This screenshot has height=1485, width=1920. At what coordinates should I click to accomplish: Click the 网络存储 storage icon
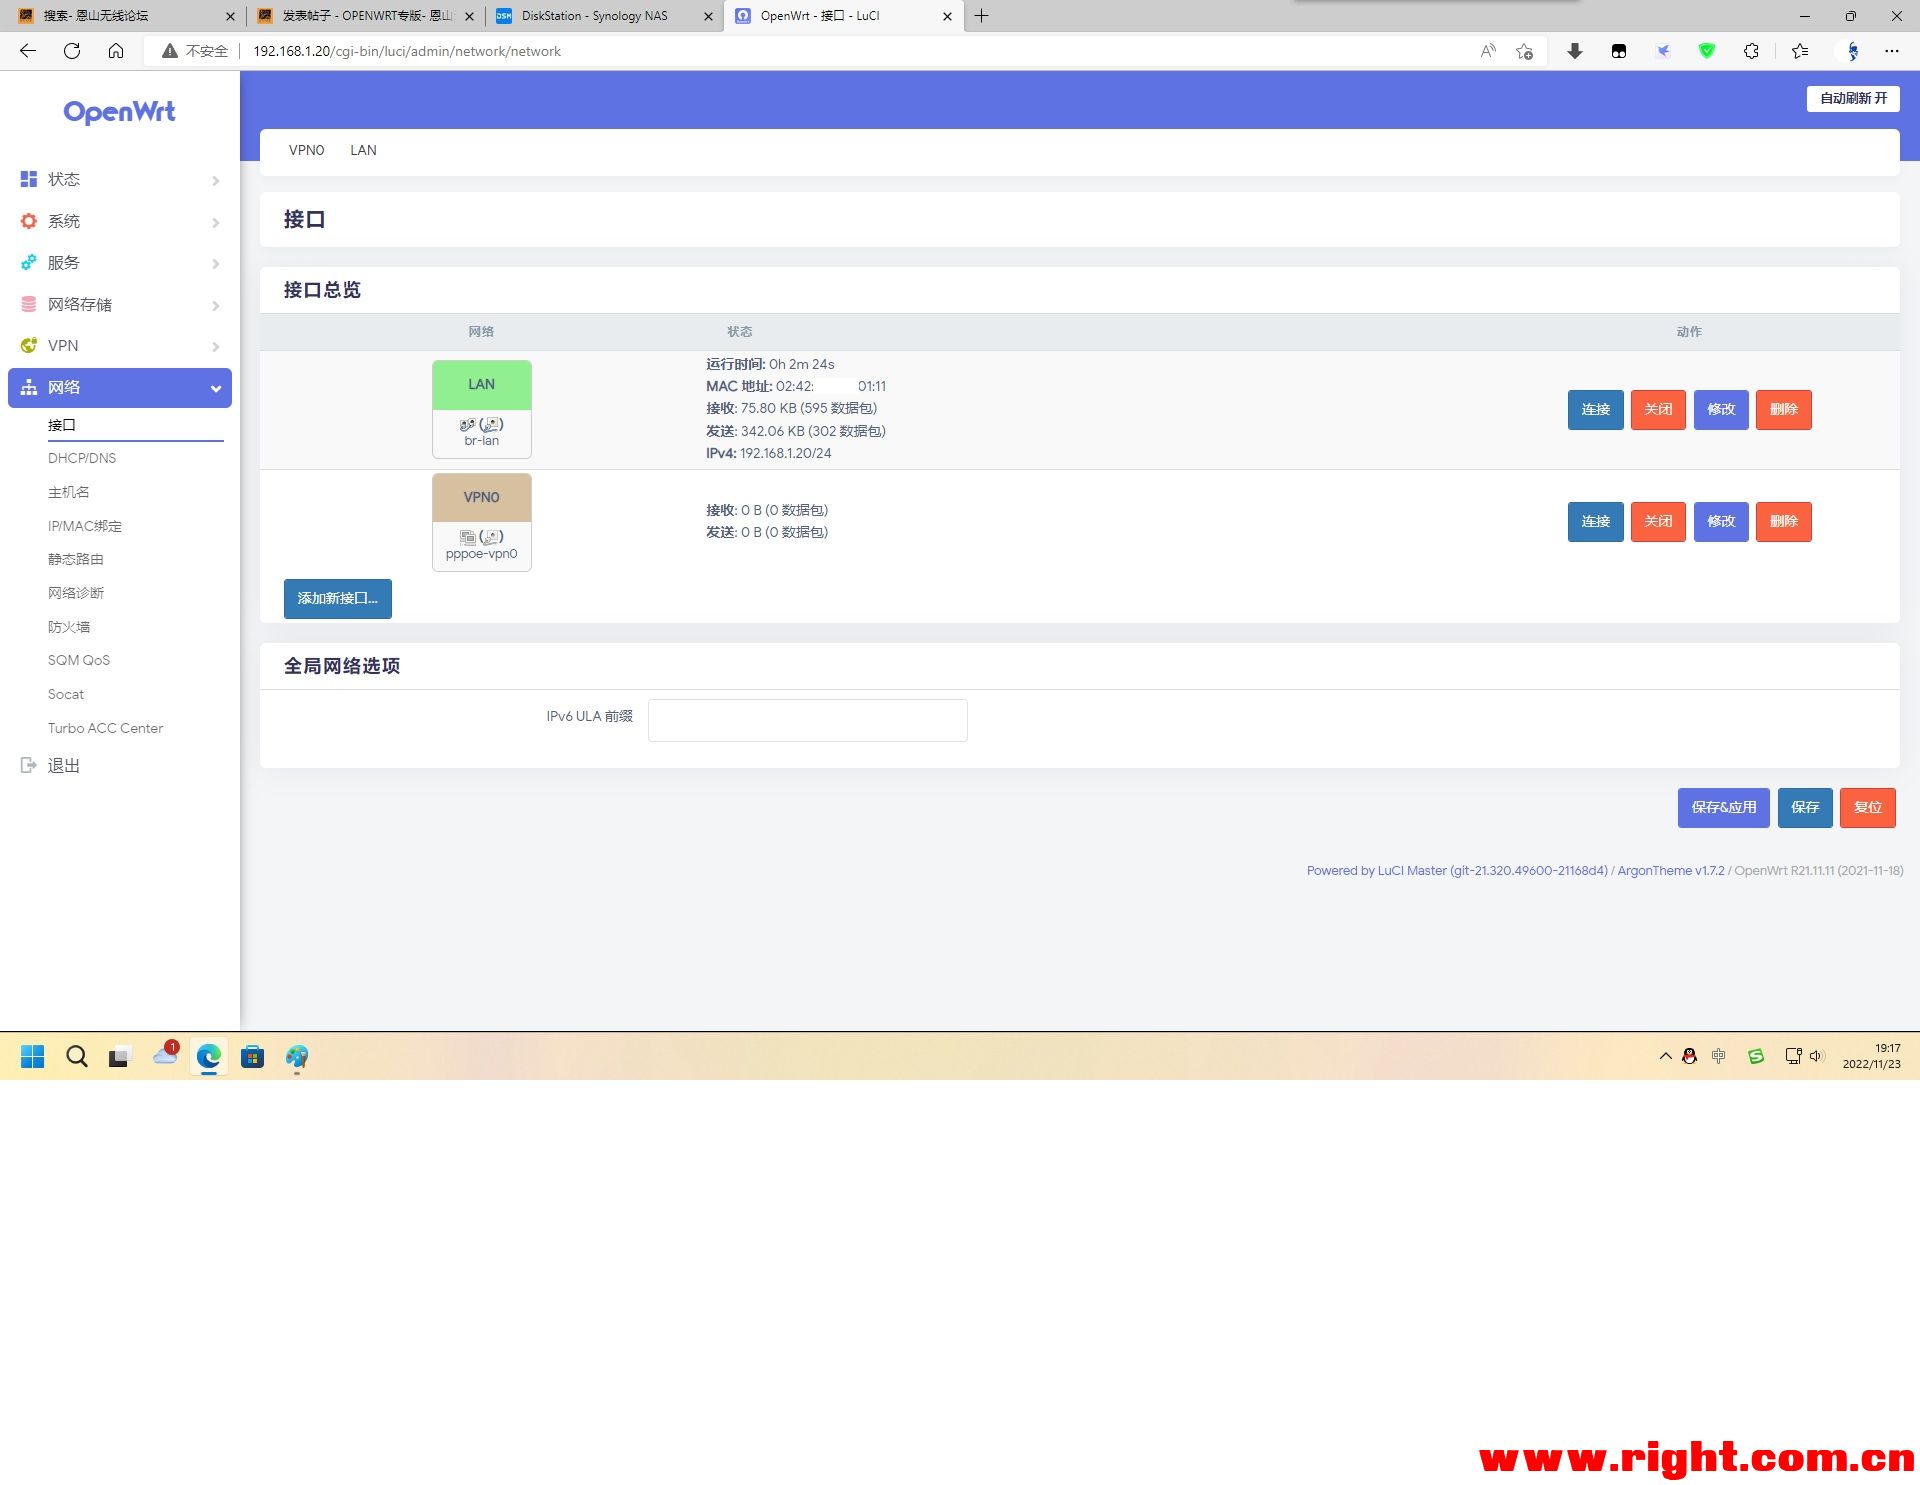(29, 304)
